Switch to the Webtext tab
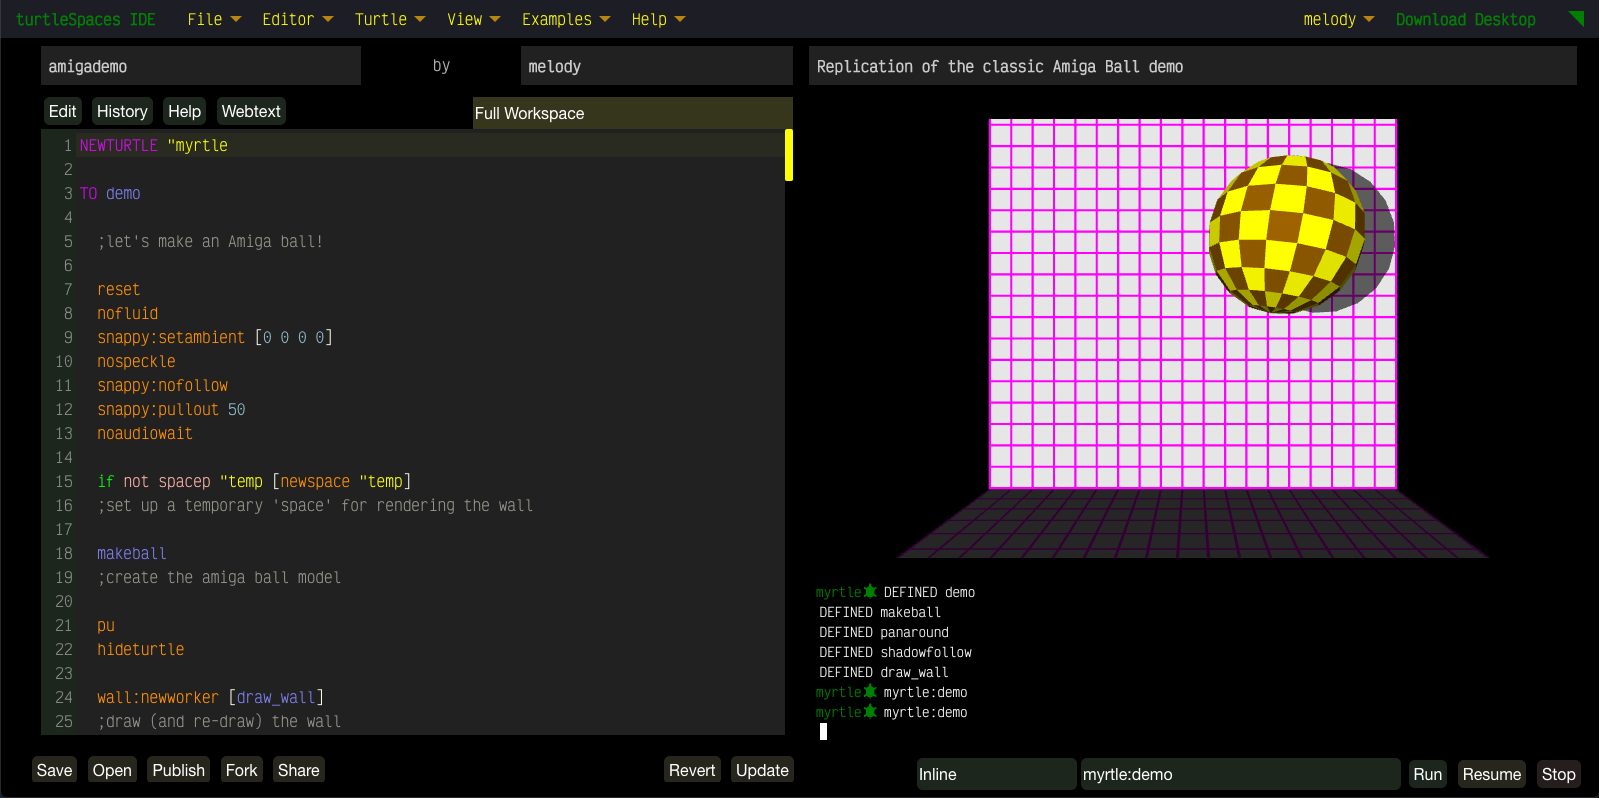 (x=251, y=111)
